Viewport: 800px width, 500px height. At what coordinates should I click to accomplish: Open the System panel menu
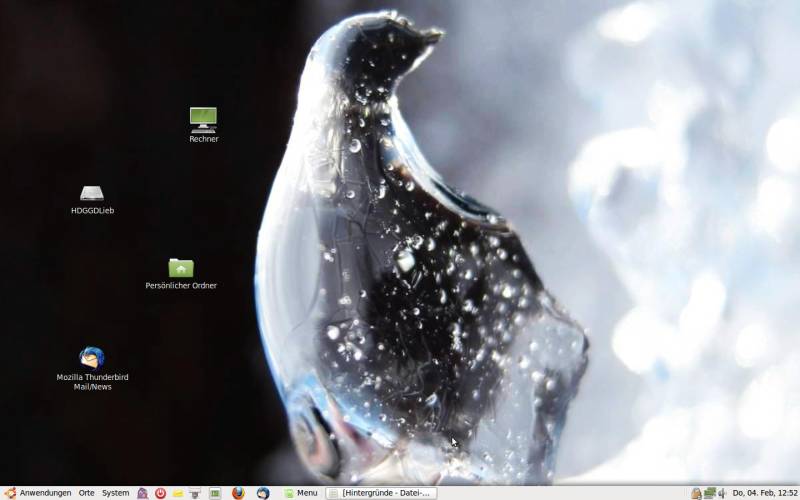click(x=115, y=493)
